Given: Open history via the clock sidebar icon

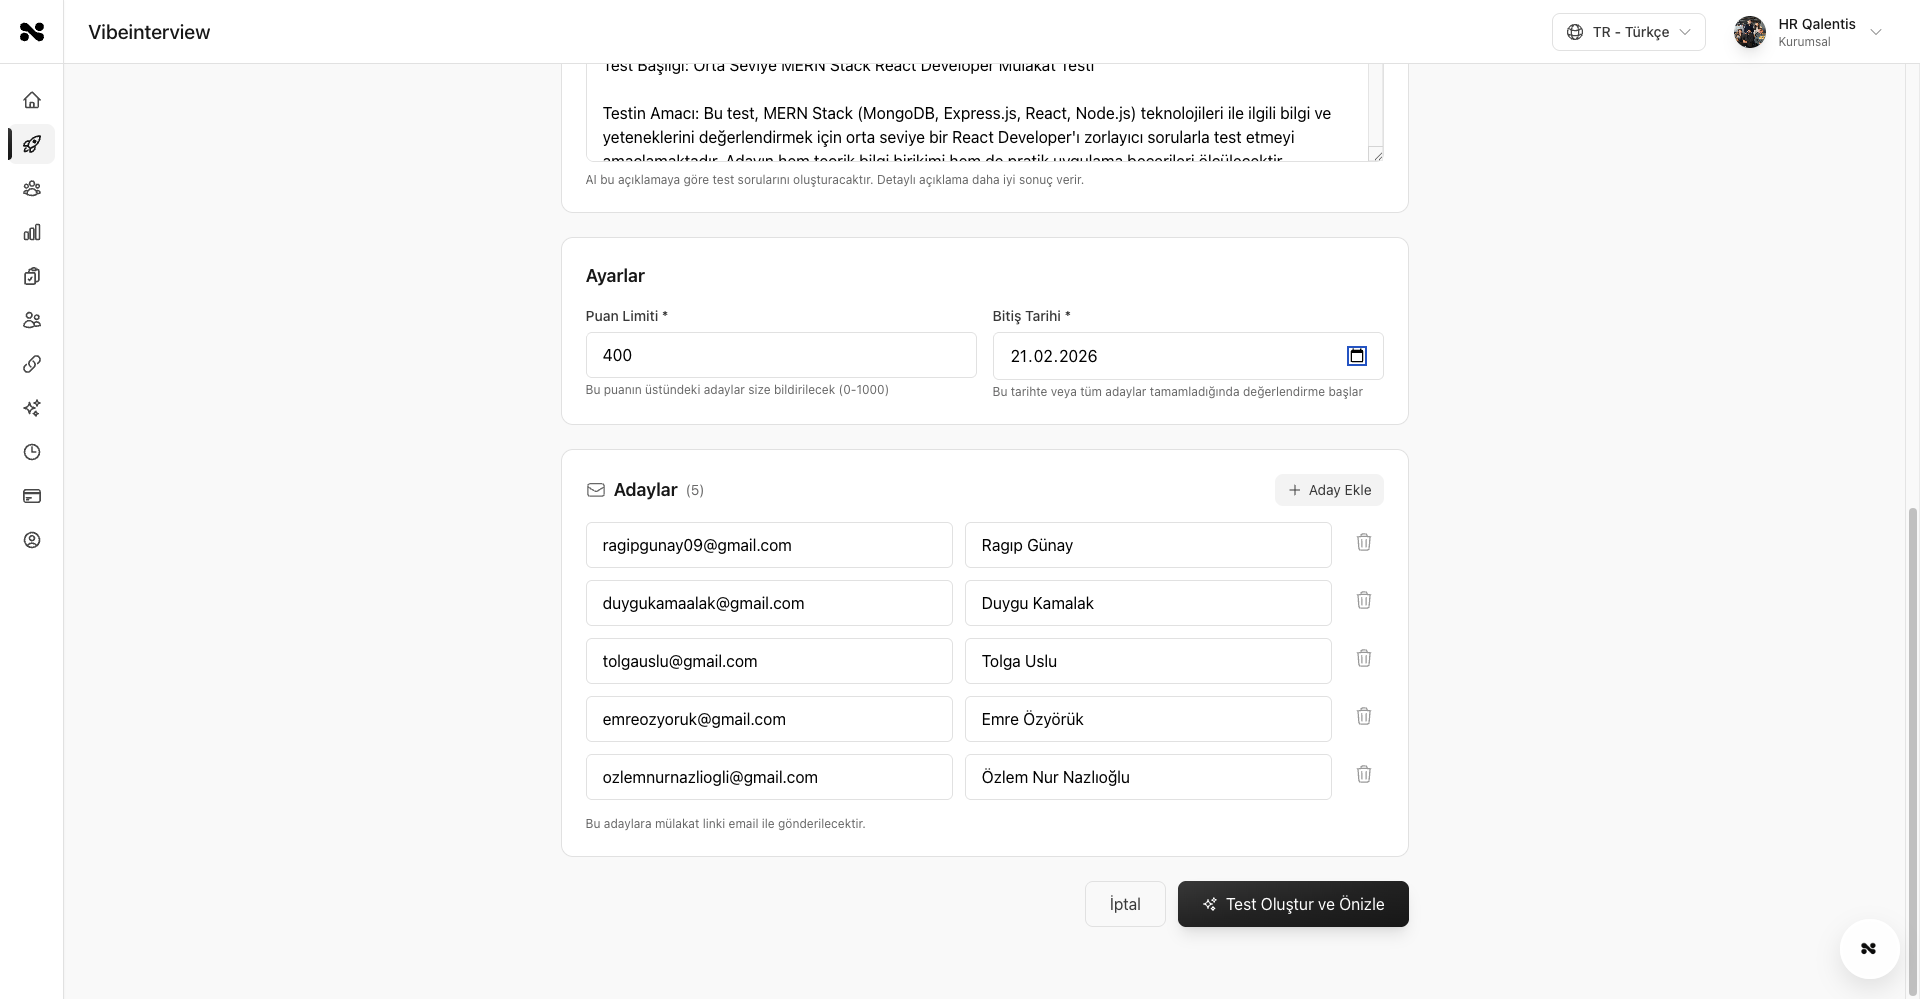Looking at the screenshot, I should click(x=32, y=452).
